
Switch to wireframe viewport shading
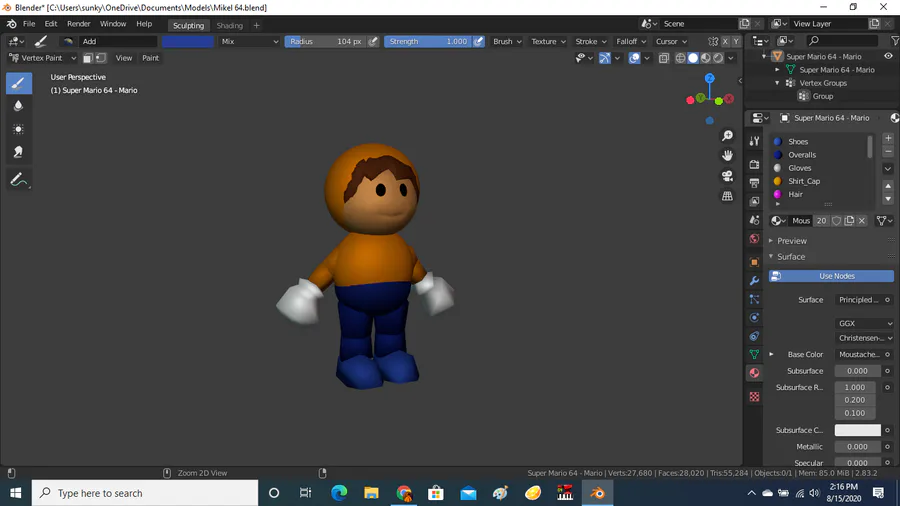[680, 58]
